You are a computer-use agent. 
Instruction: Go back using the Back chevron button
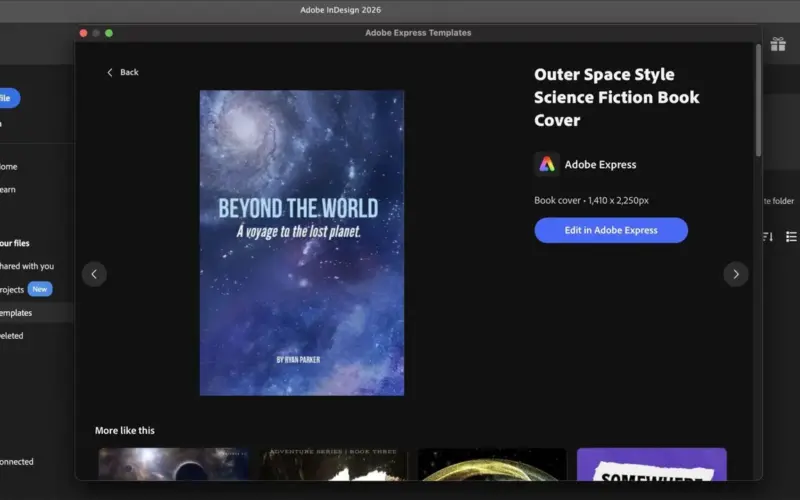click(122, 72)
